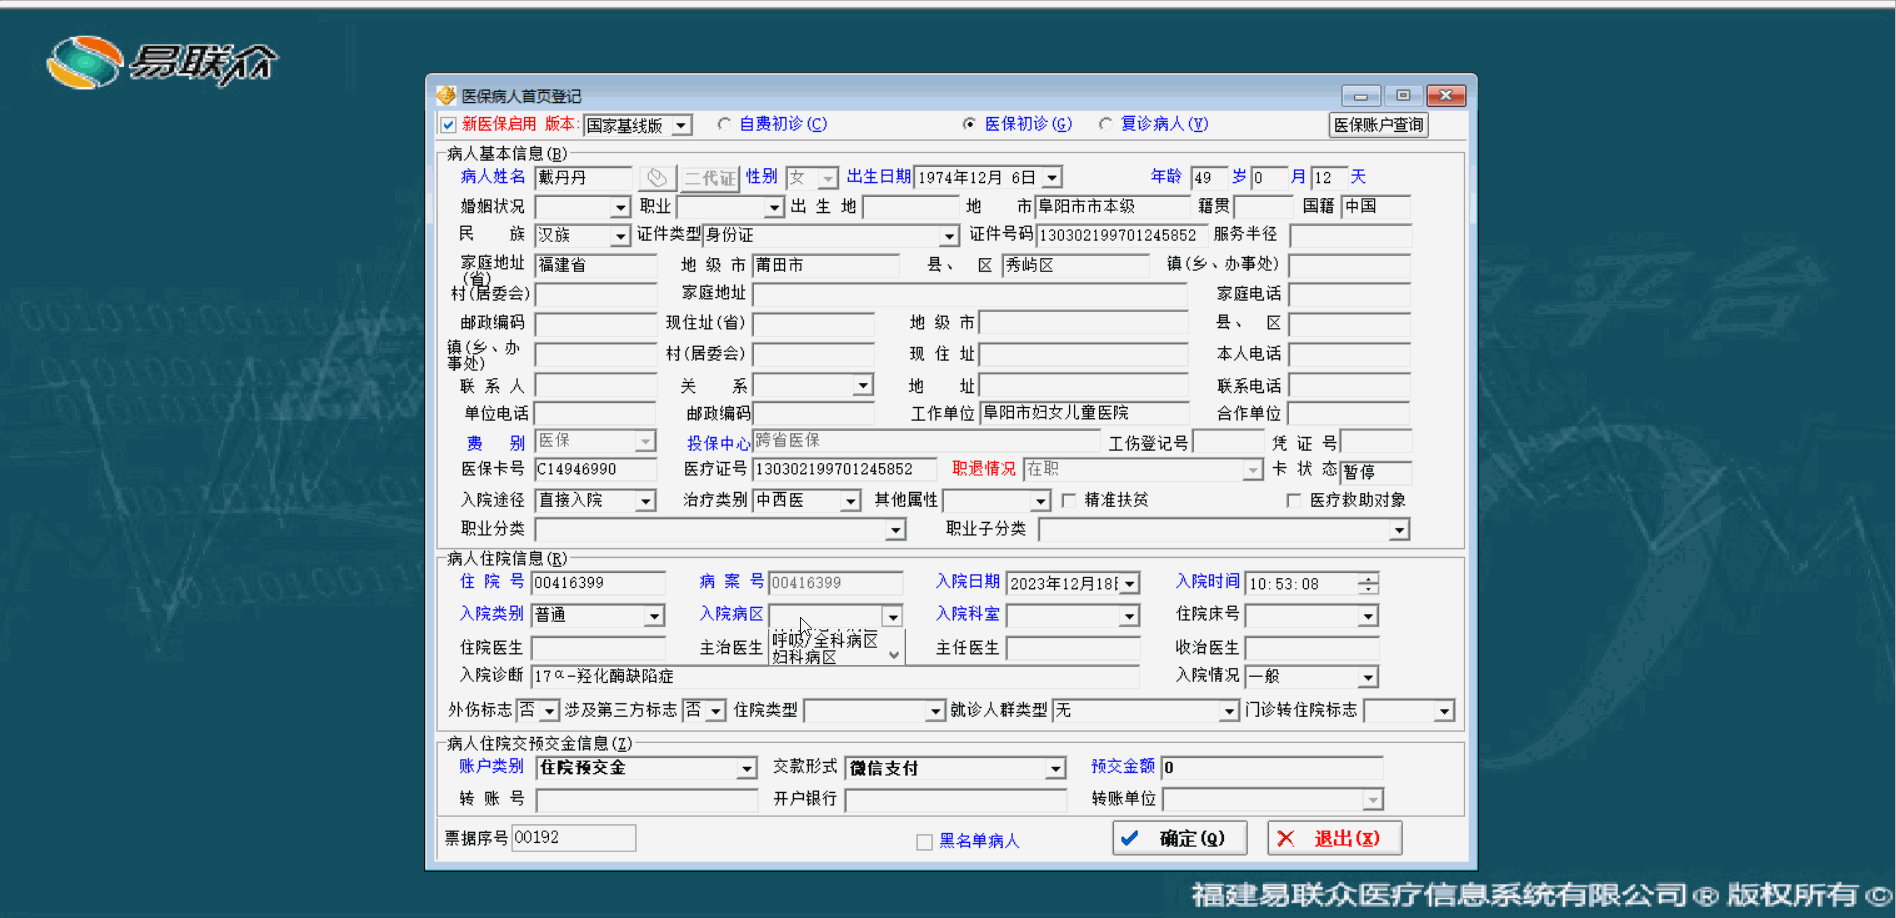Expand the 职业子分类 dropdown
The image size is (1896, 918).
point(1400,530)
